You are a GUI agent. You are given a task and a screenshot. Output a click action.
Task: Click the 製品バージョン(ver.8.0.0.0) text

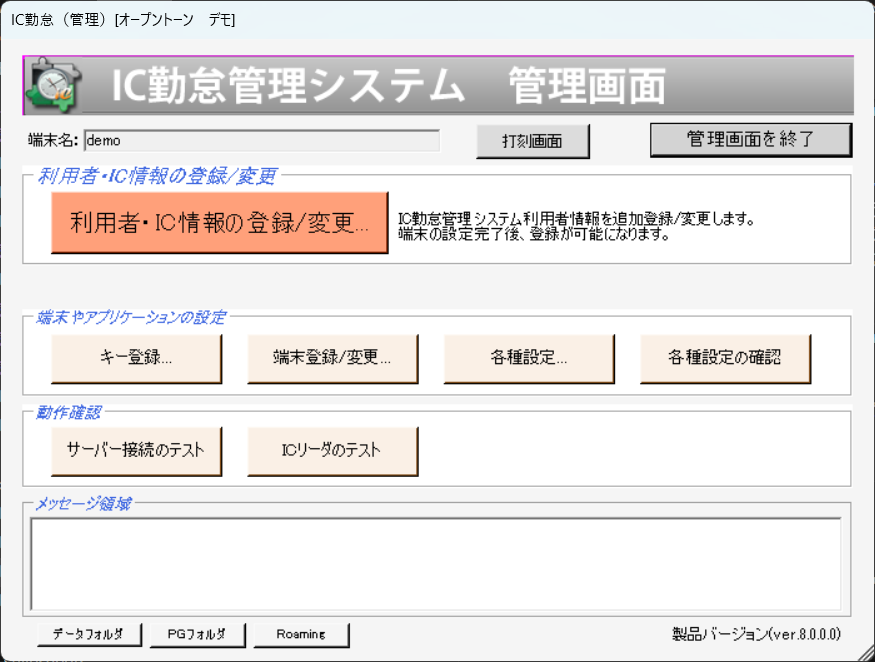tap(756, 634)
